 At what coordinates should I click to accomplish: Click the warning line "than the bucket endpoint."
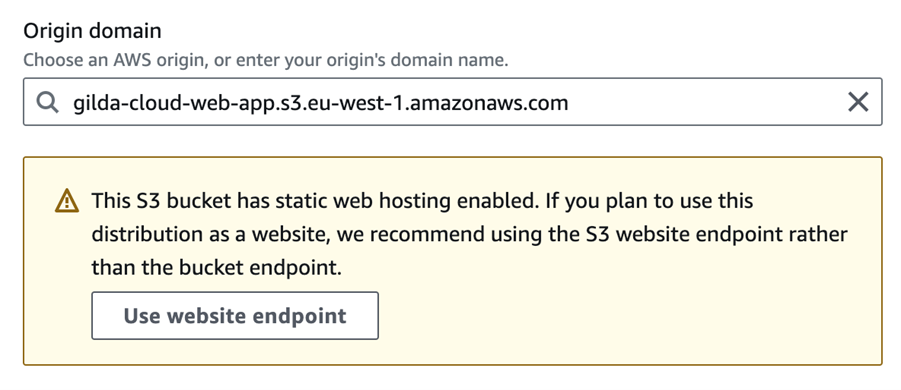point(217,268)
